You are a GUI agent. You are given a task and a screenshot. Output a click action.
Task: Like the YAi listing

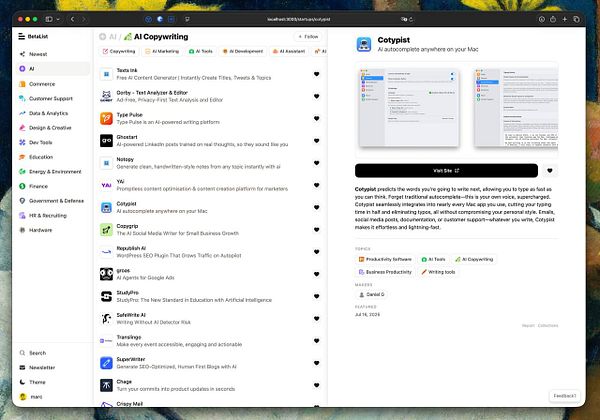click(316, 185)
